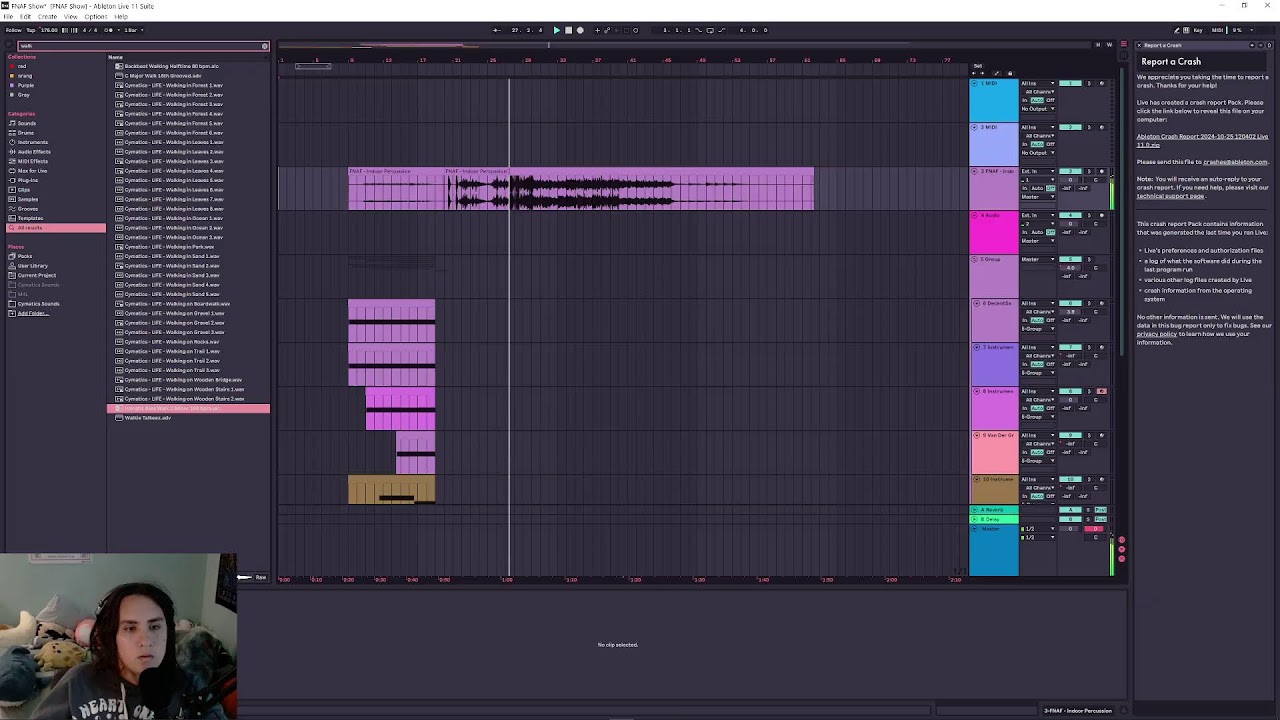Viewport: 1280px width, 720px height.
Task: Set track 1 monitor to Auto
Action: pos(1037,100)
